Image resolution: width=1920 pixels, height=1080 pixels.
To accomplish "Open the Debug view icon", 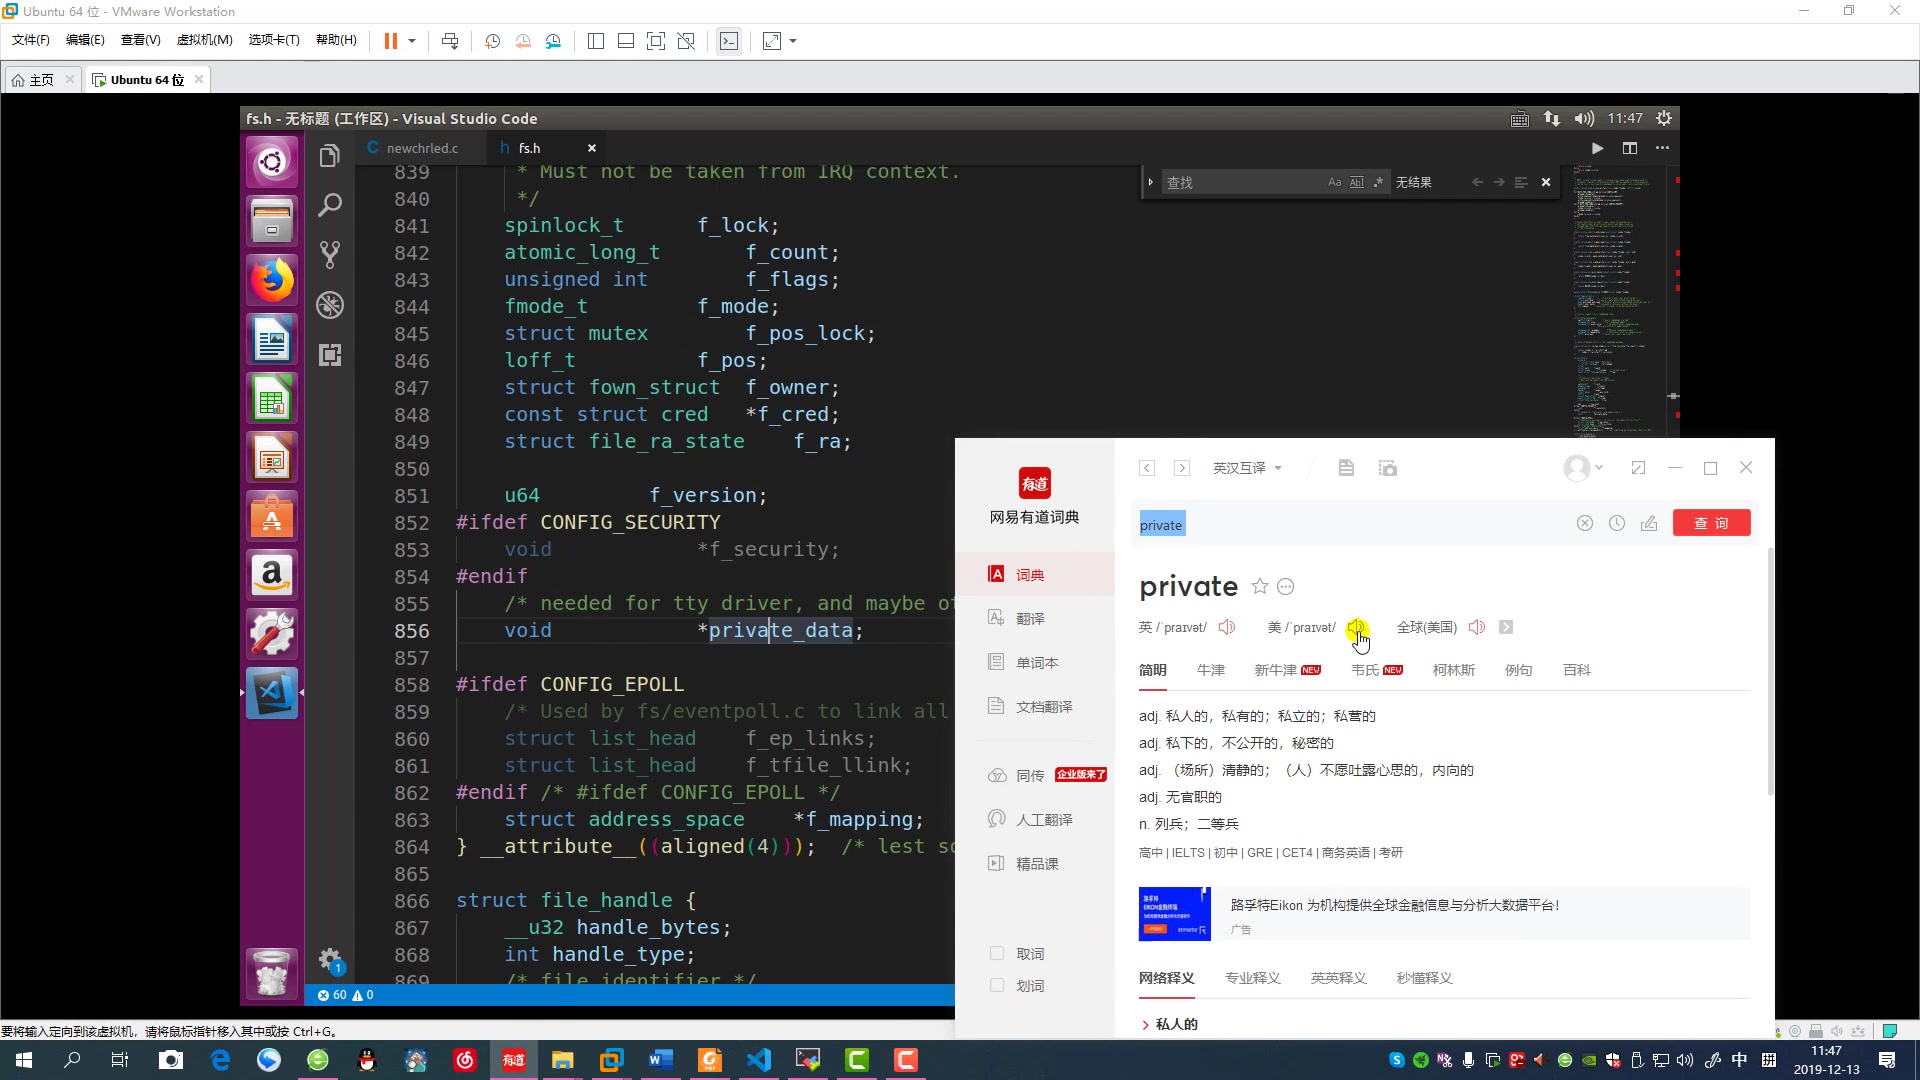I will click(330, 305).
